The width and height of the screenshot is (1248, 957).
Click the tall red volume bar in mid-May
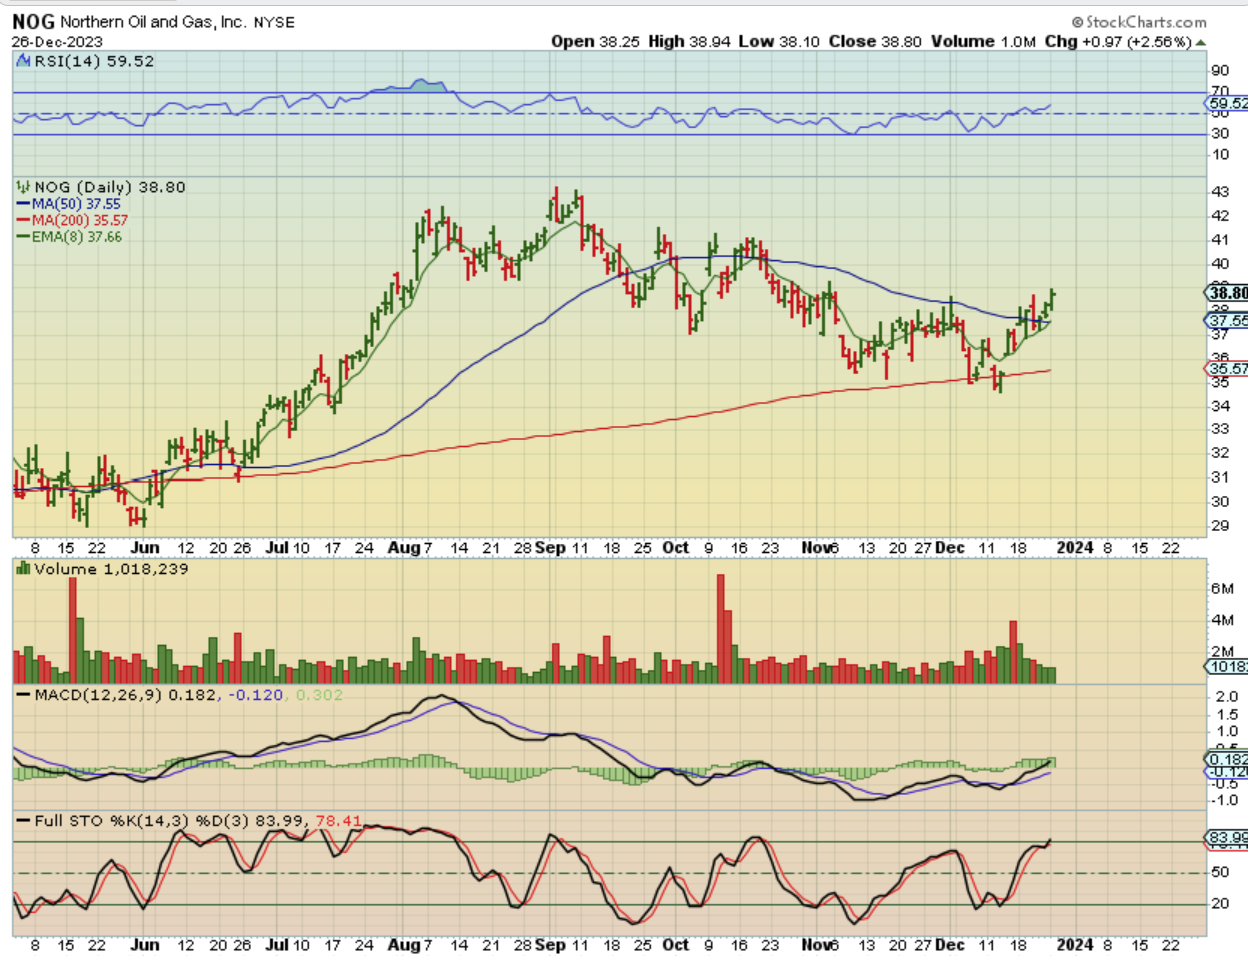coord(72,630)
